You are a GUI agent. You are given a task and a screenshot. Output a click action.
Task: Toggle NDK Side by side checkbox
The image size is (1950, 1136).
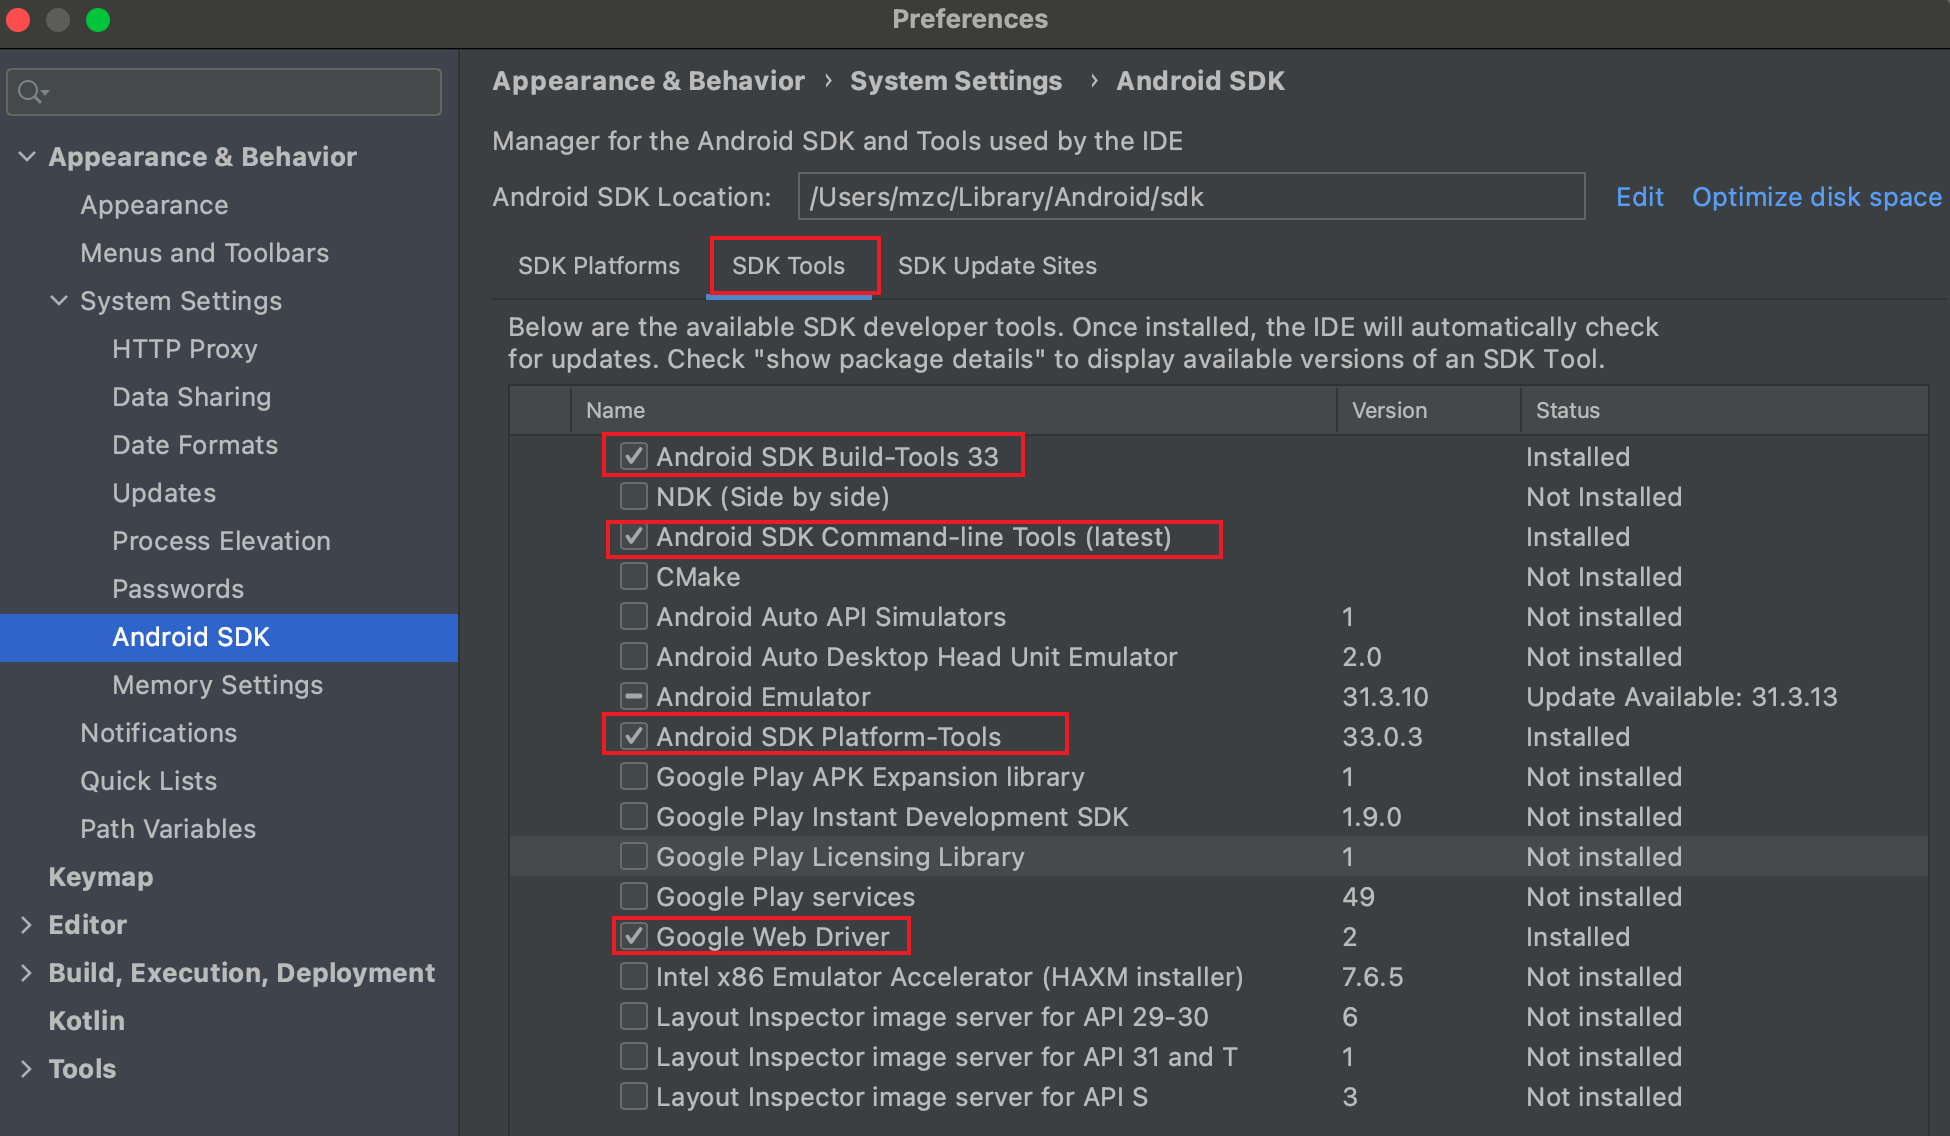pyautogui.click(x=632, y=498)
